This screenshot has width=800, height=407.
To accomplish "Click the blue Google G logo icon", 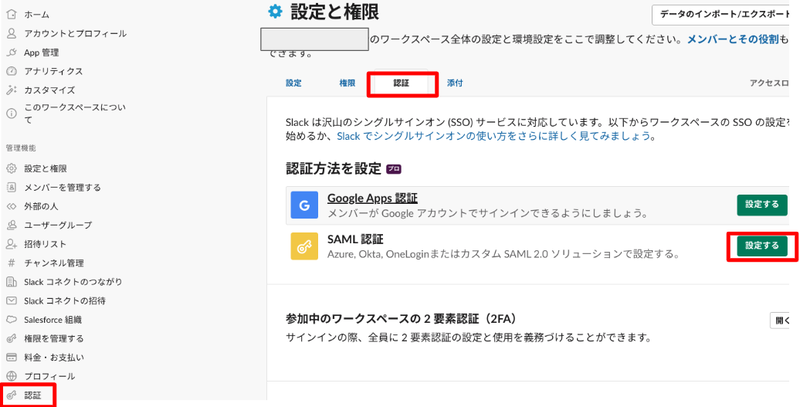I will pyautogui.click(x=305, y=205).
